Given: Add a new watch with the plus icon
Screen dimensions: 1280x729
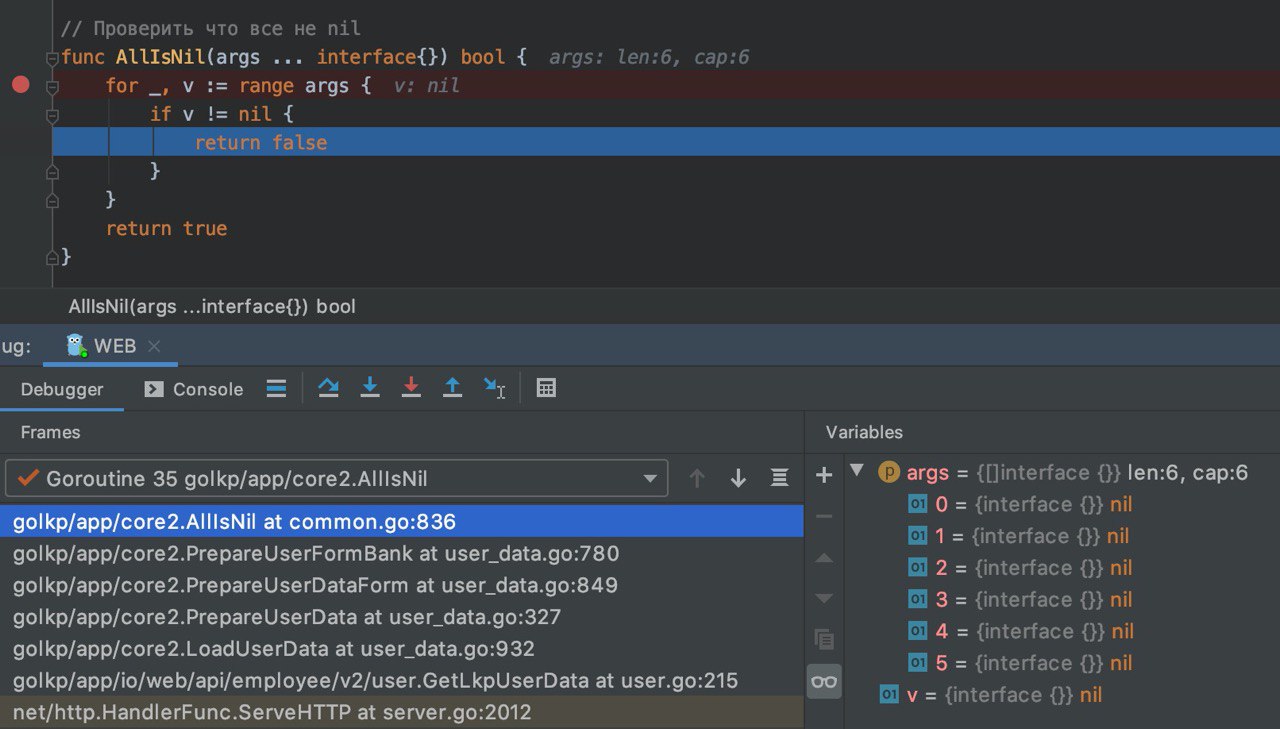Looking at the screenshot, I should (x=824, y=475).
